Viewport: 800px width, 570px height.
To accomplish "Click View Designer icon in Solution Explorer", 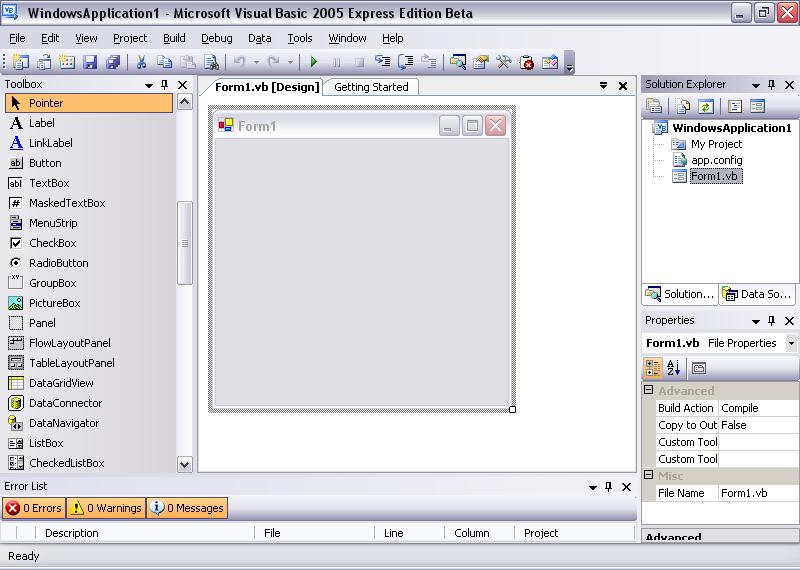I will tap(758, 106).
